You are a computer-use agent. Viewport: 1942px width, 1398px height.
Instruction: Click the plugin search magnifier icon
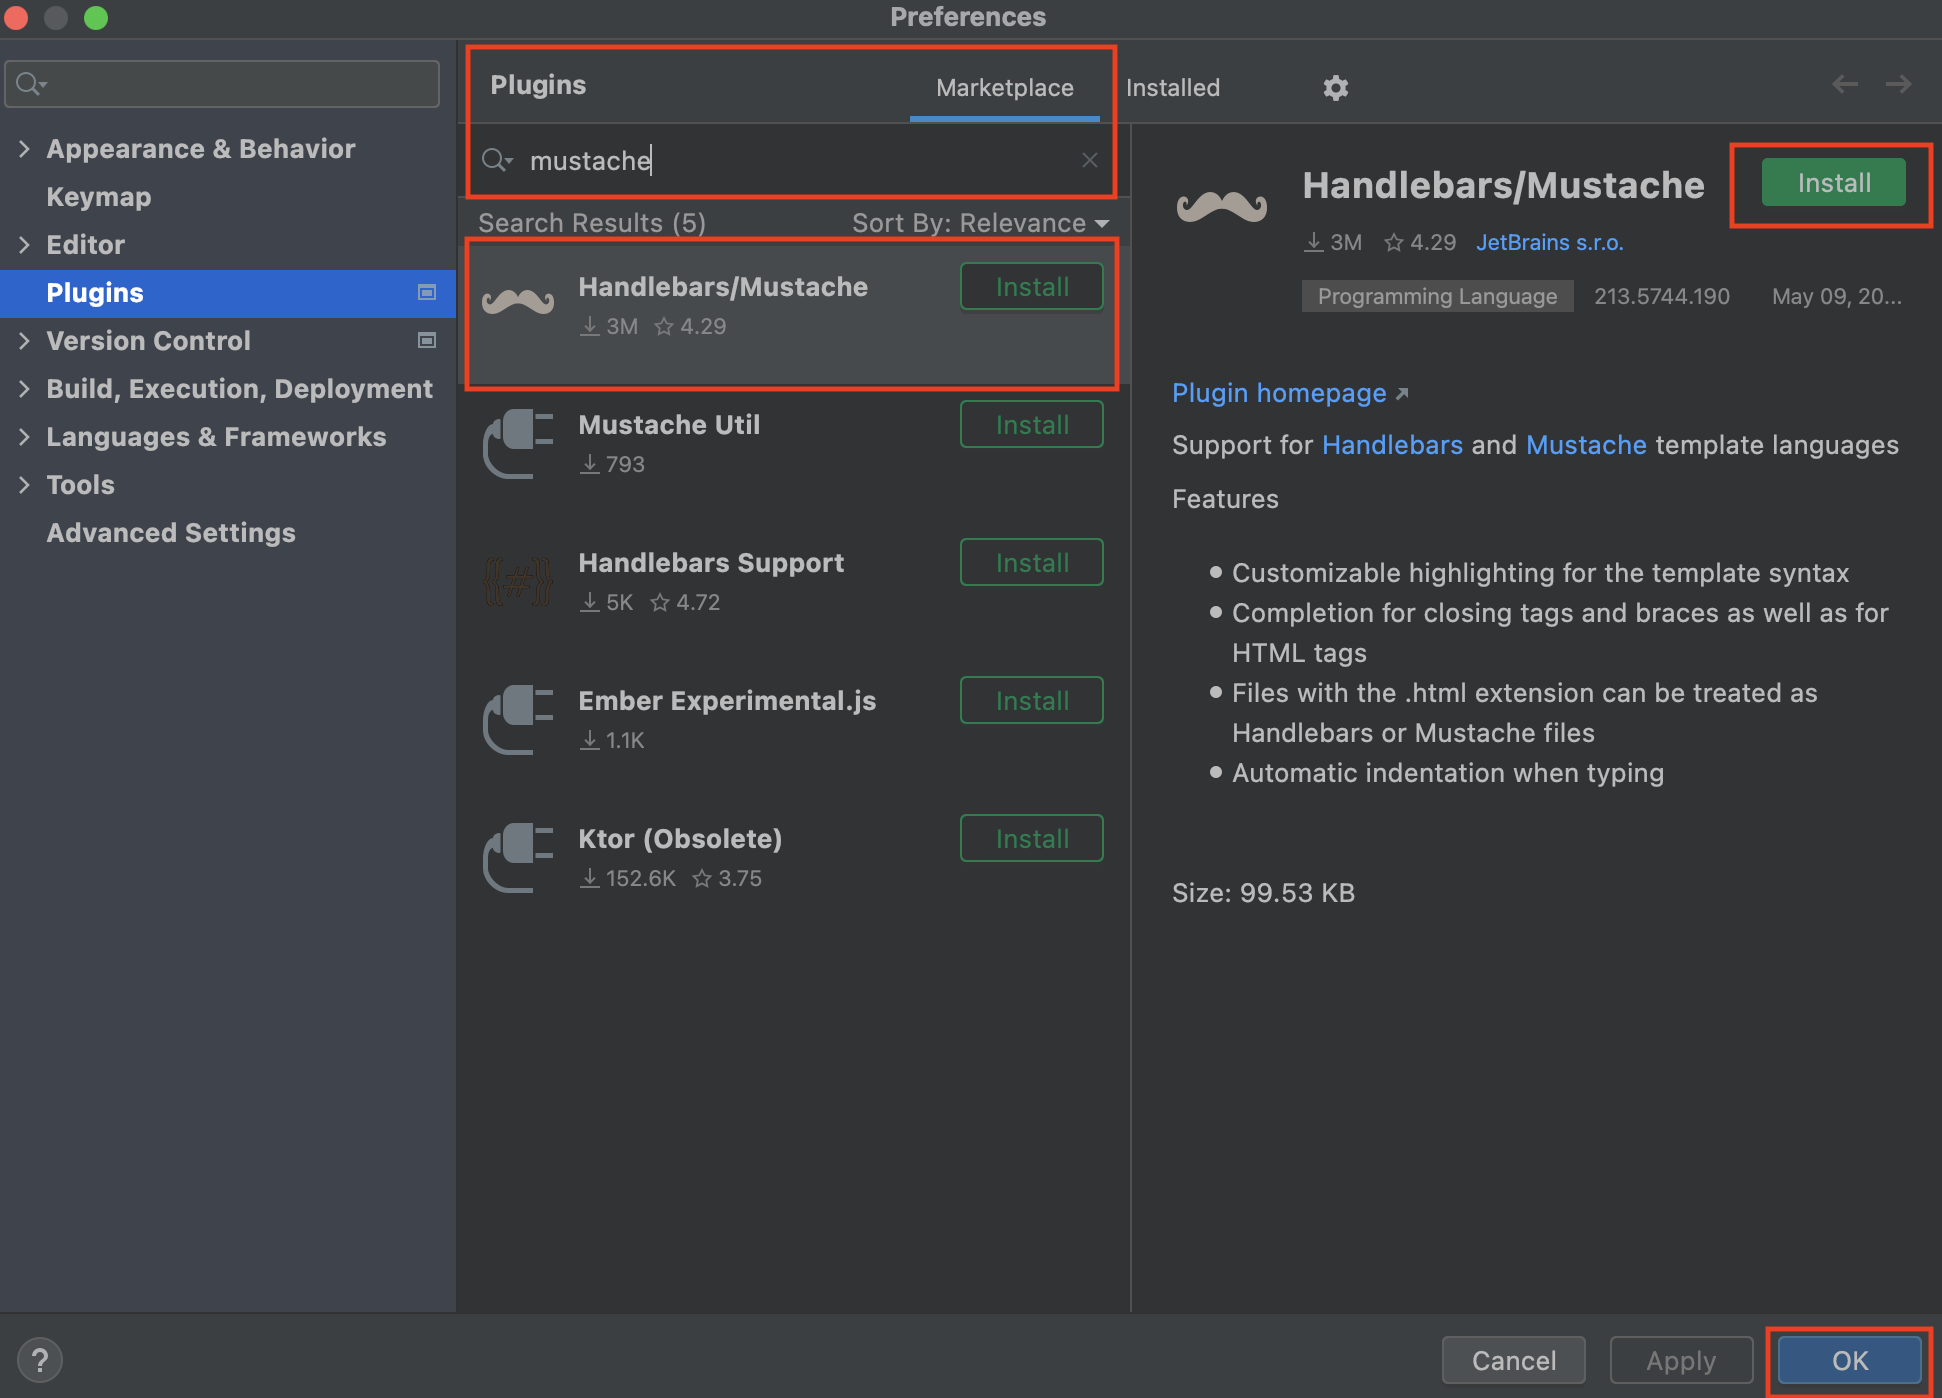[497, 160]
